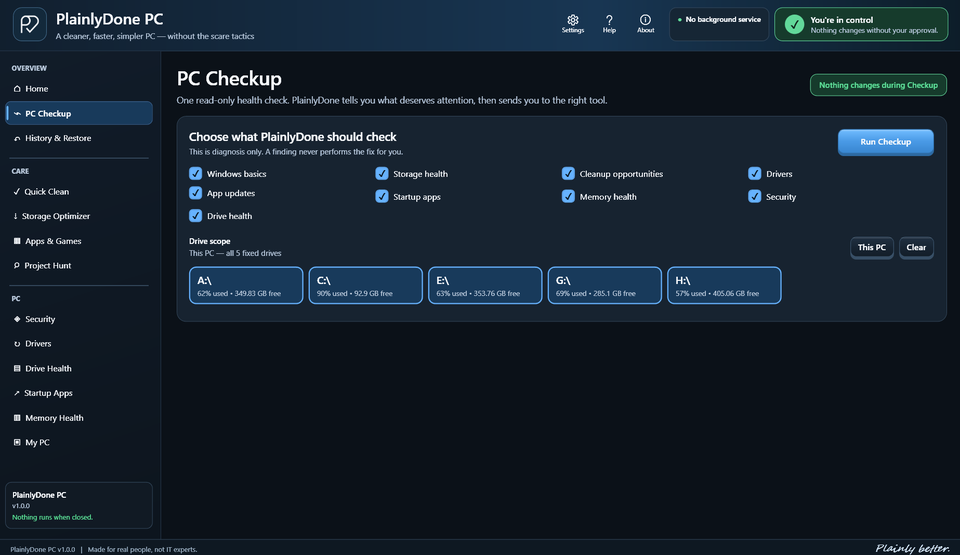This screenshot has width=960, height=555.
Task: Click the green checkmark control icon
Action: click(x=794, y=25)
